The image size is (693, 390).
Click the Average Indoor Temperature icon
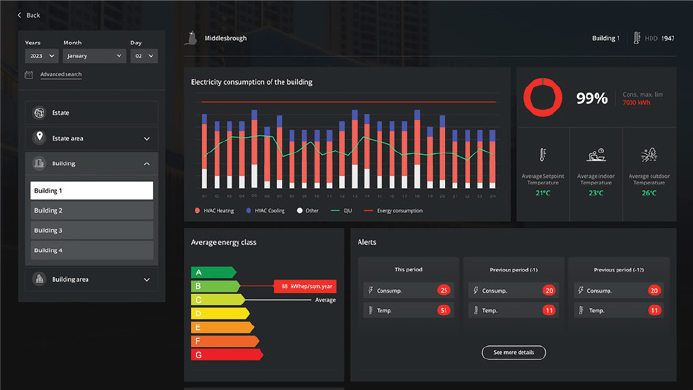point(596,155)
